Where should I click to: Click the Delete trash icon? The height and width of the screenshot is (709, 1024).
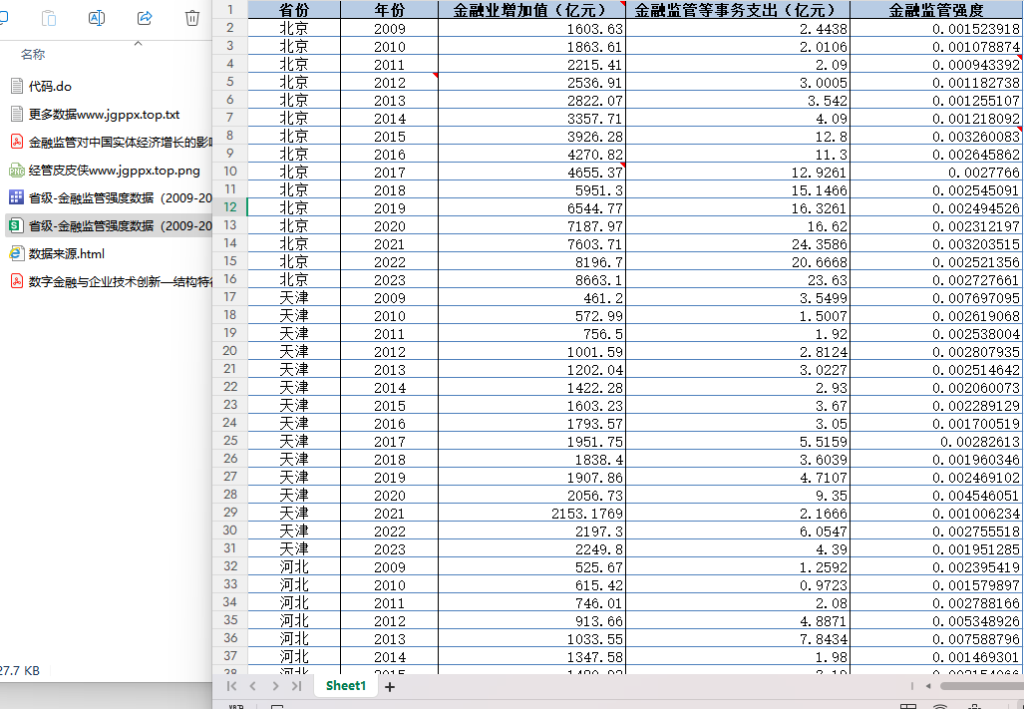coord(192,18)
